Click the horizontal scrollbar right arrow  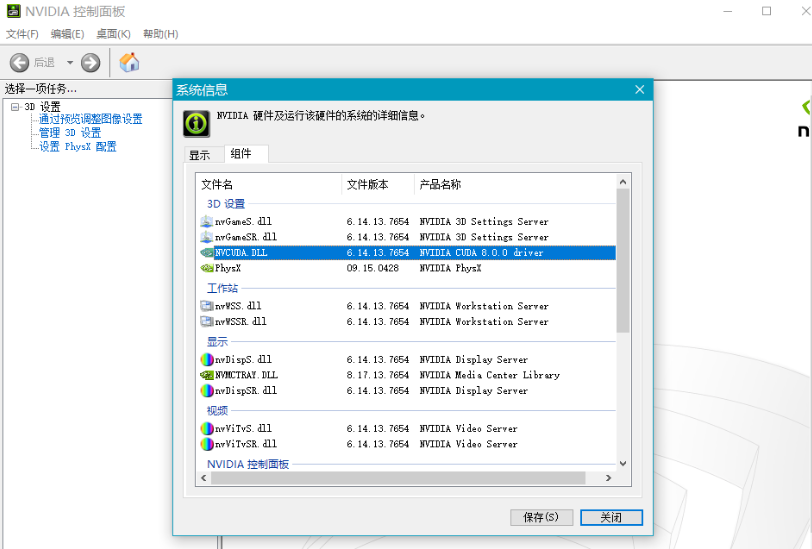click(x=608, y=478)
